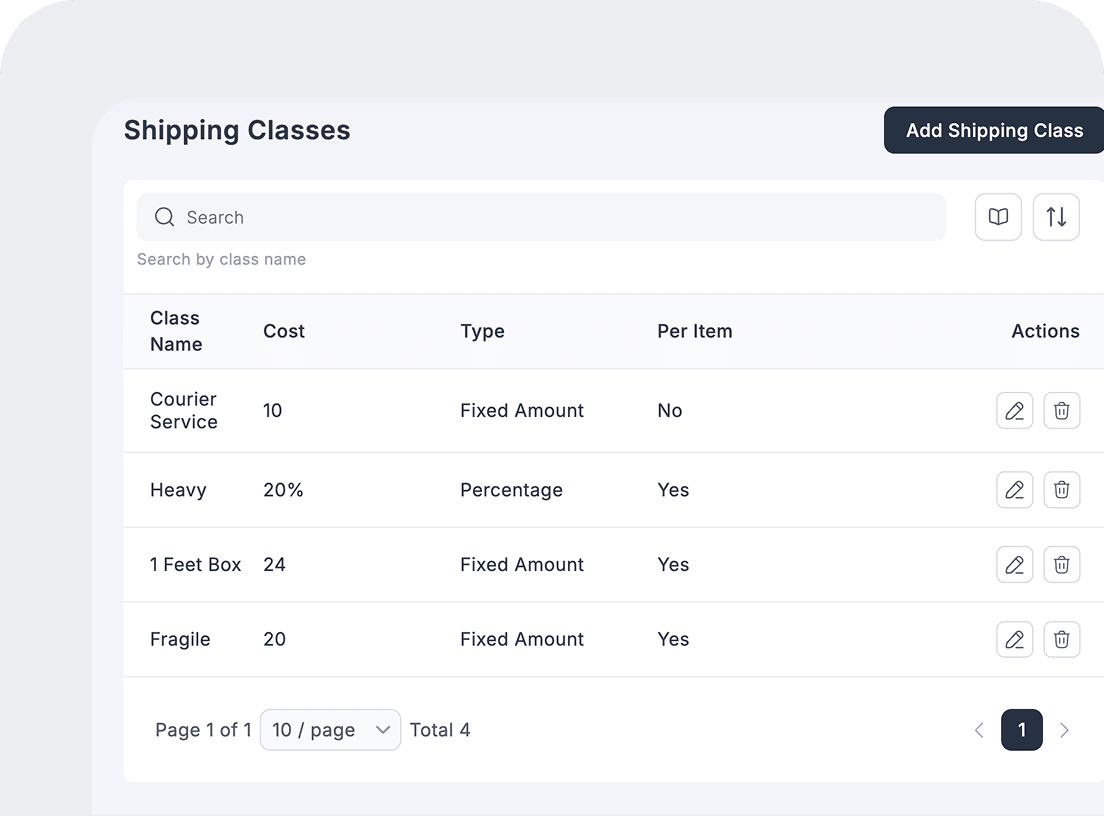Delete the Courier Service shipping class
This screenshot has width=1104, height=816.
click(1061, 411)
